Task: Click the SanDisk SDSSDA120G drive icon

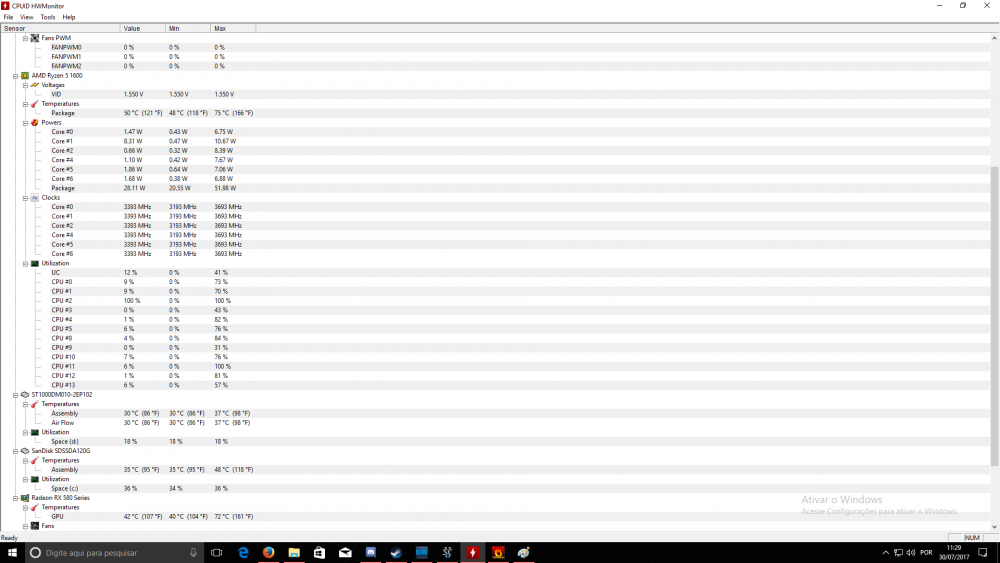Action: [25, 451]
